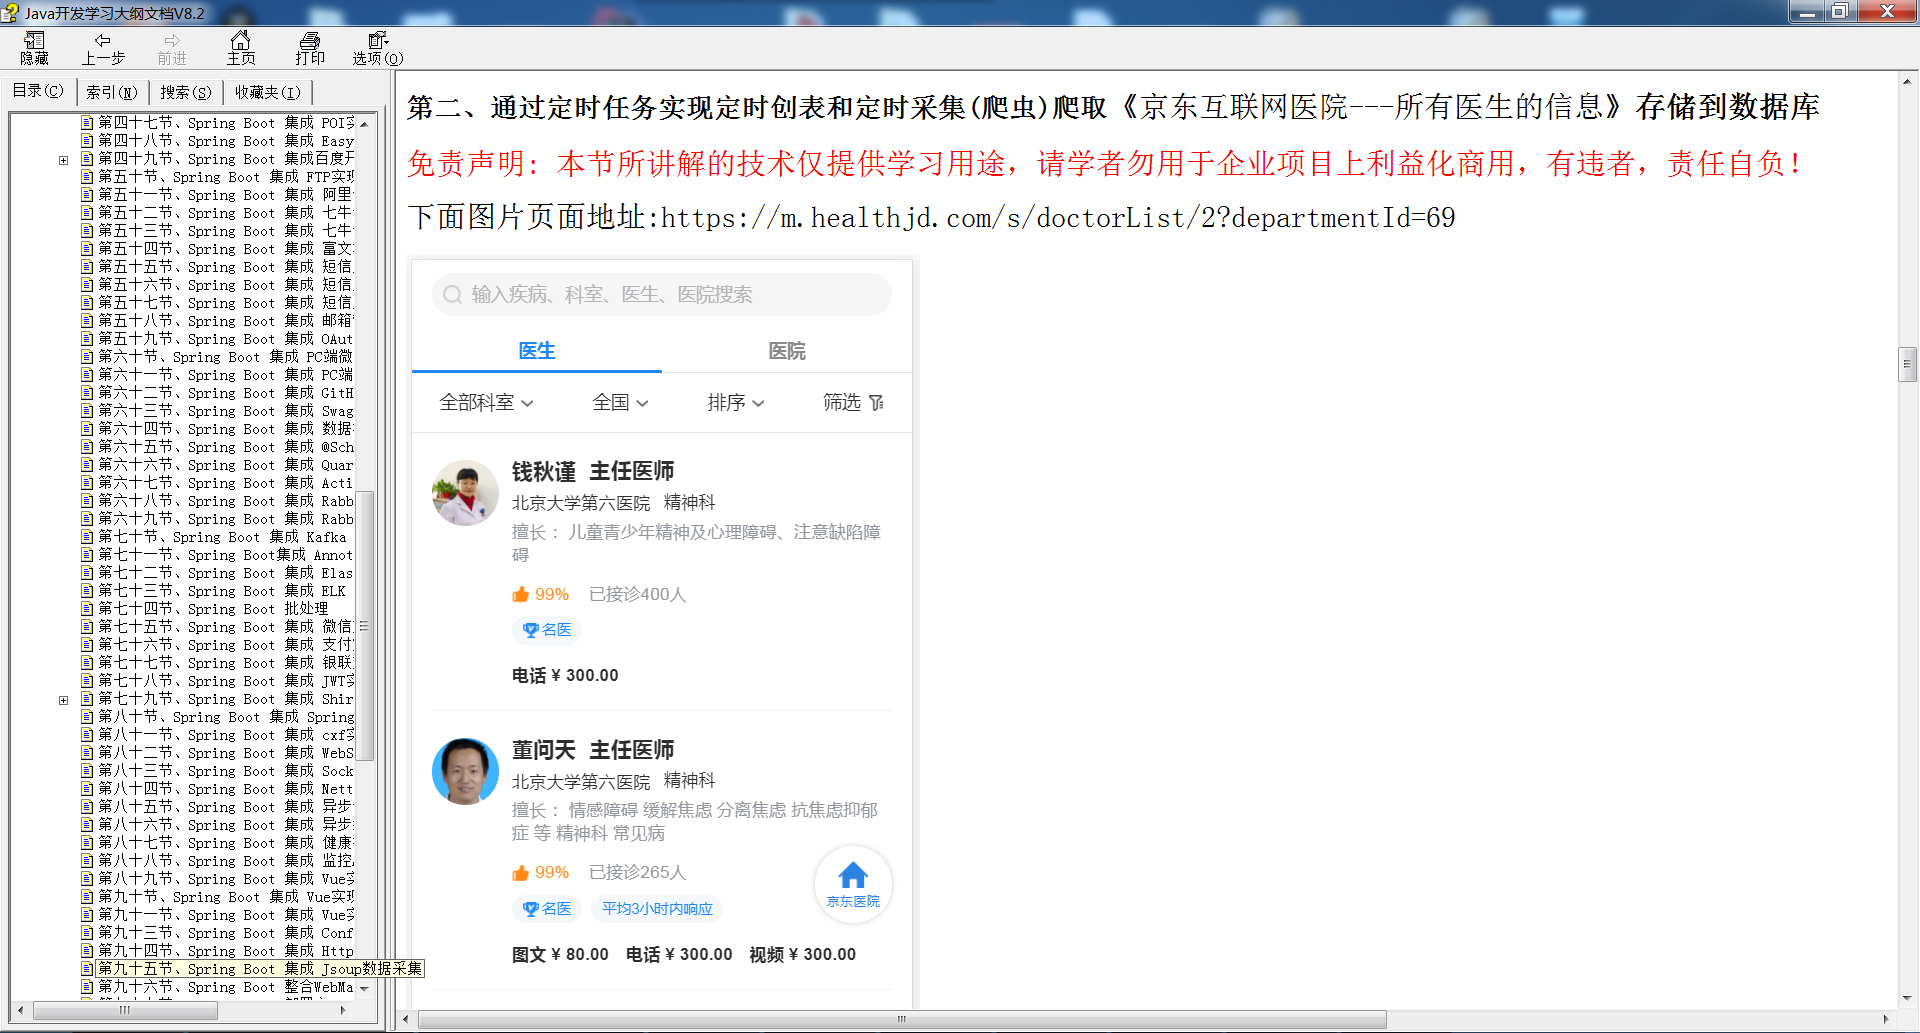
Task: Click page icon of 第七十一节 topic
Action: 87,555
